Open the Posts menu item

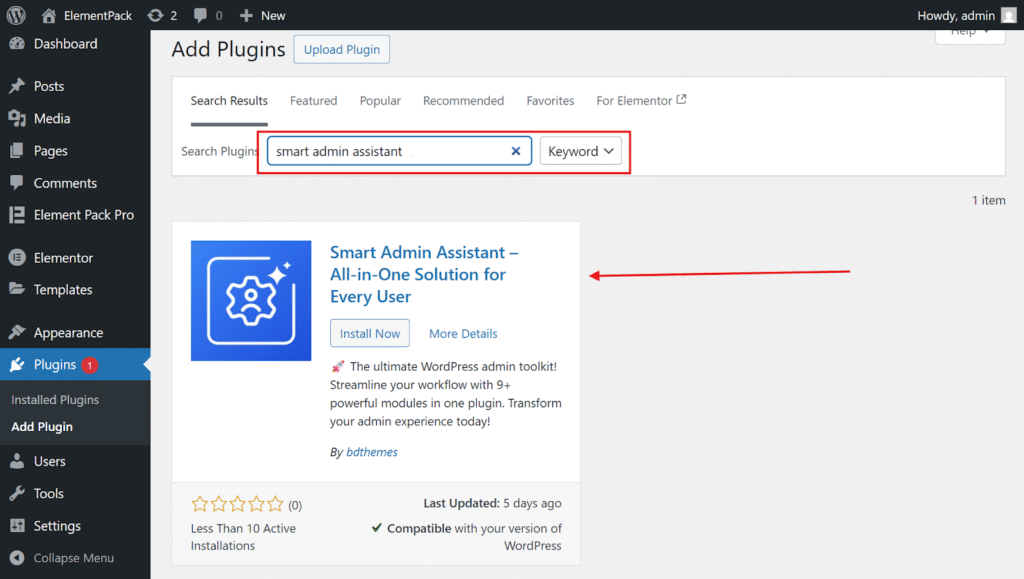click(49, 86)
